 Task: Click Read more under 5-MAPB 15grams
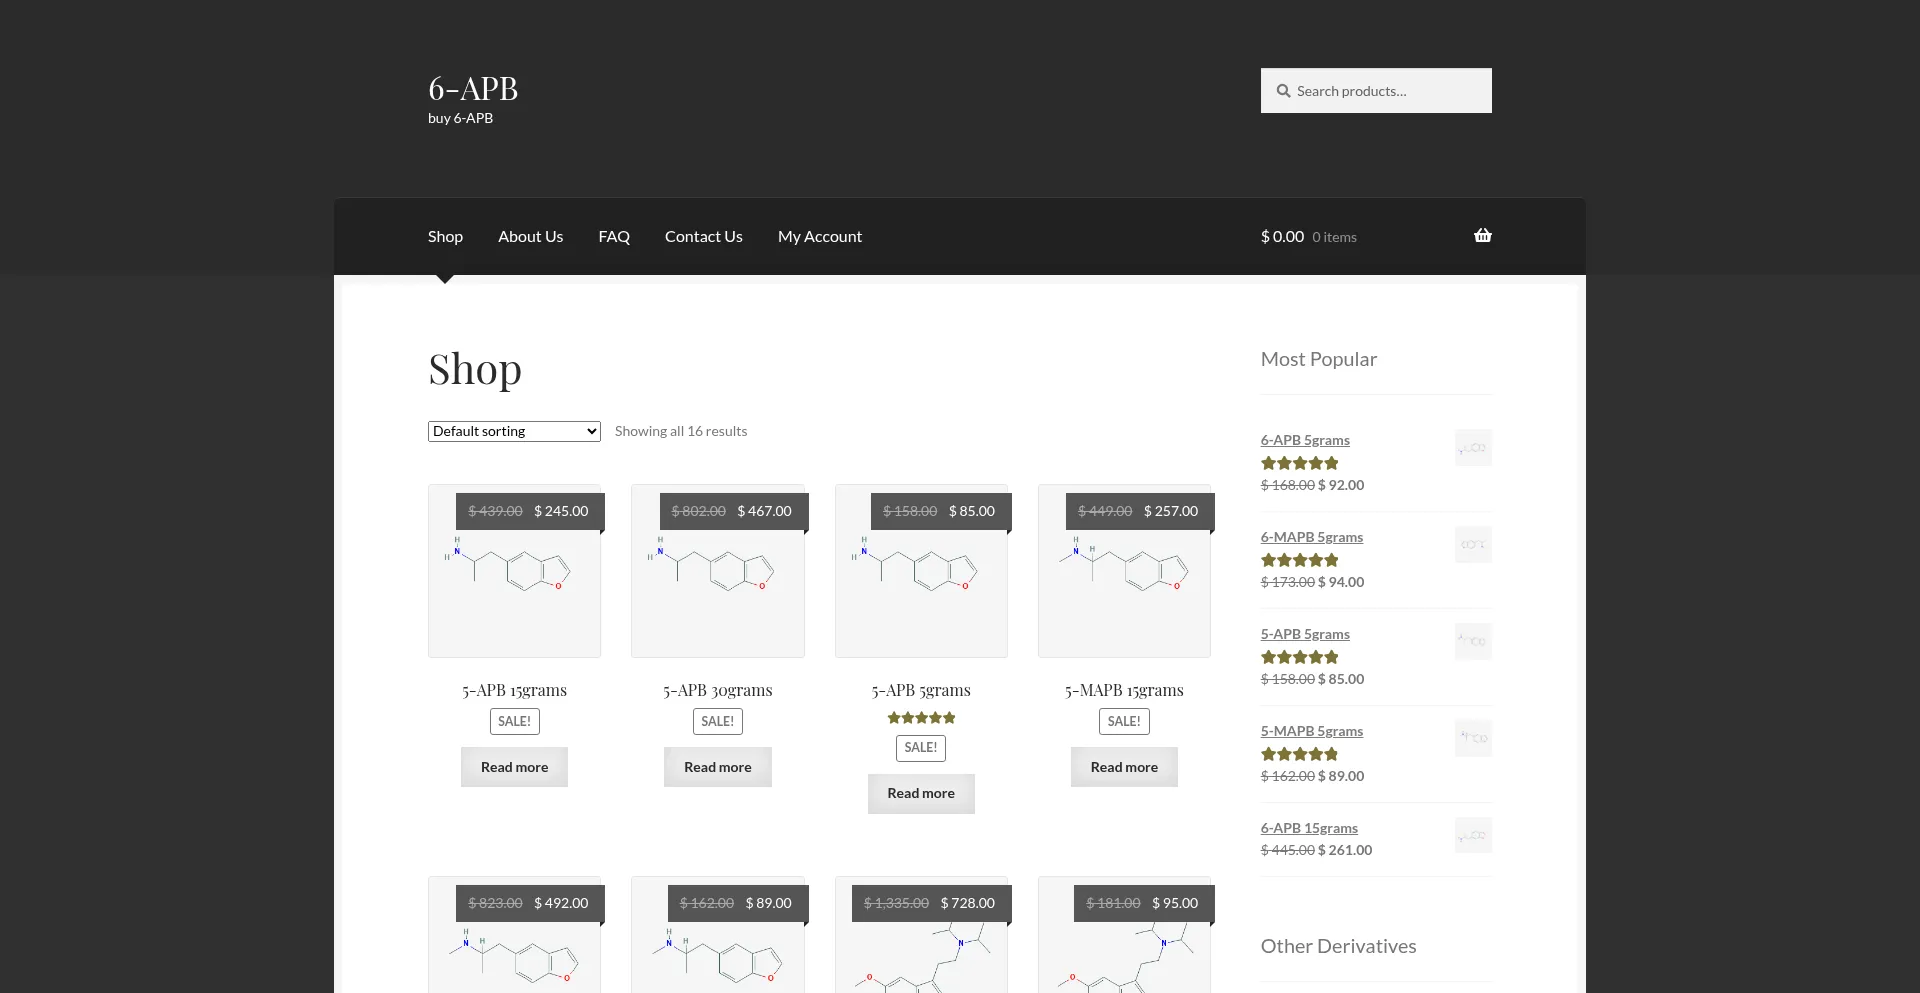point(1124,767)
